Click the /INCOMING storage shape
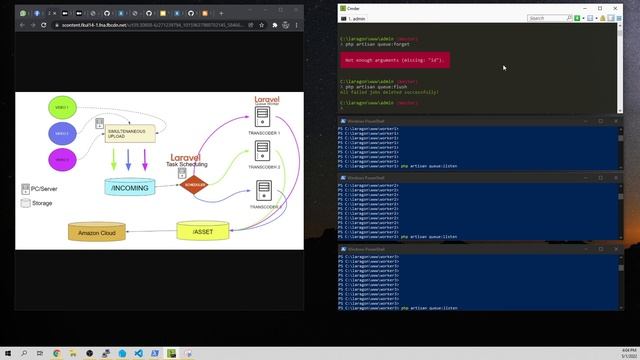 [x=130, y=187]
